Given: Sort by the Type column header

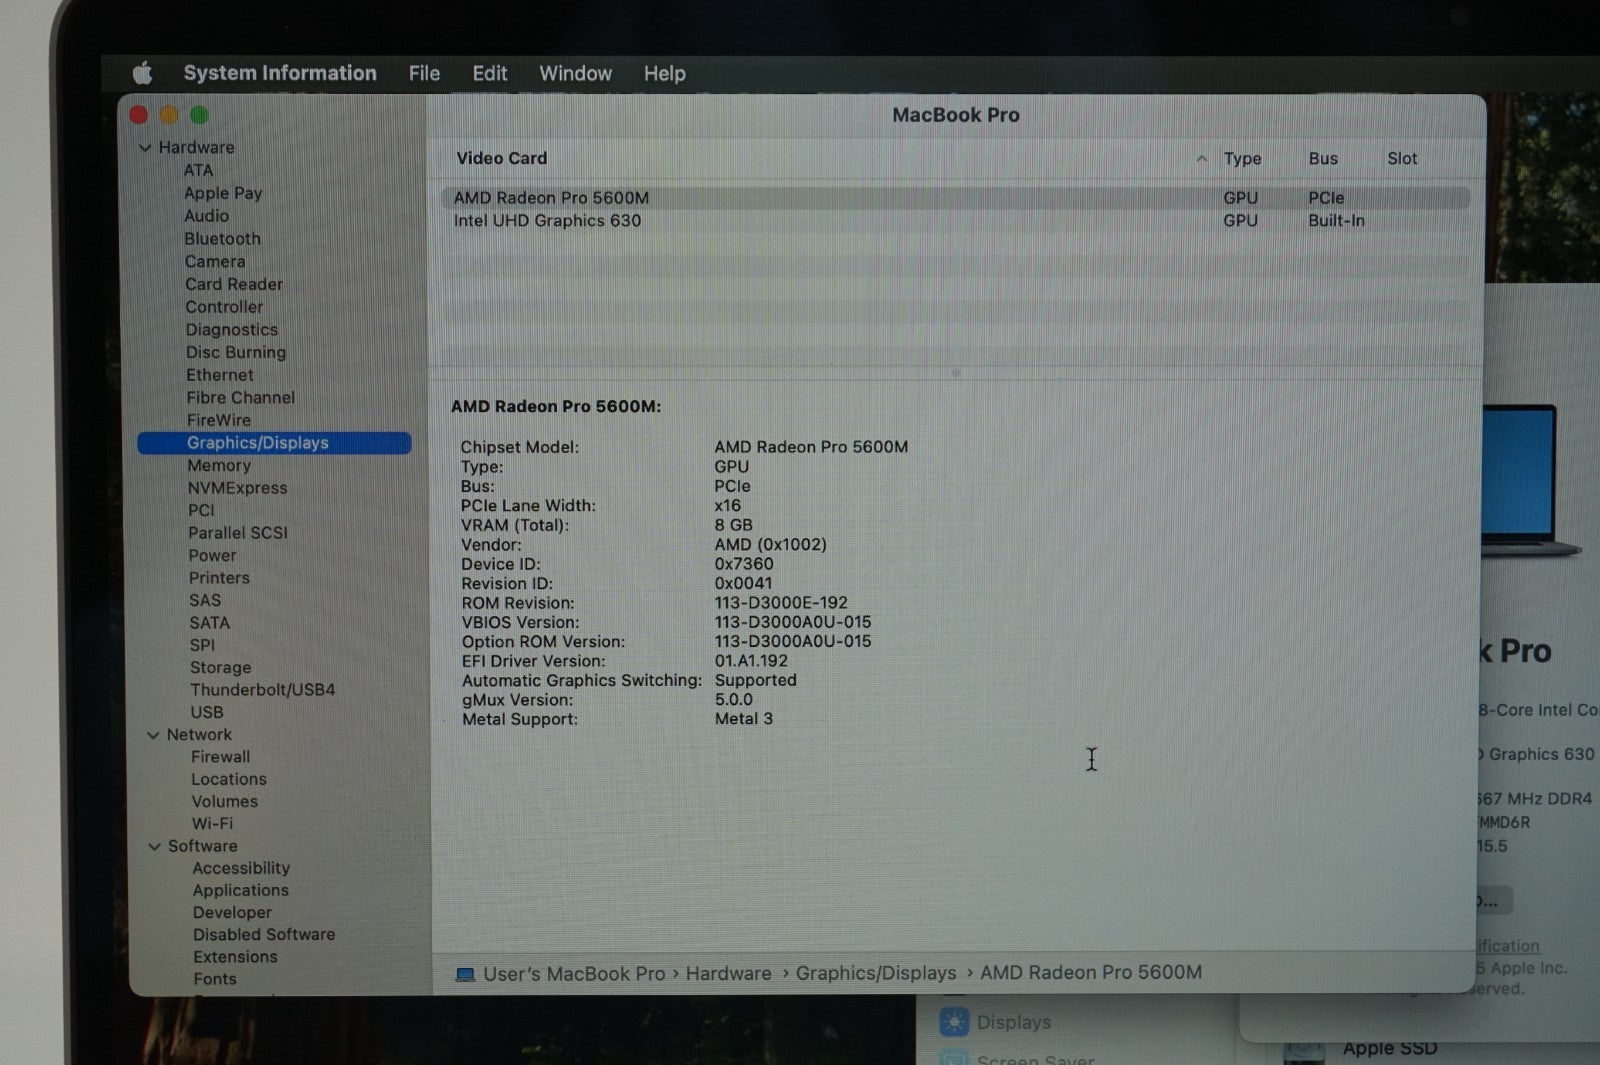Looking at the screenshot, I should click(1242, 158).
